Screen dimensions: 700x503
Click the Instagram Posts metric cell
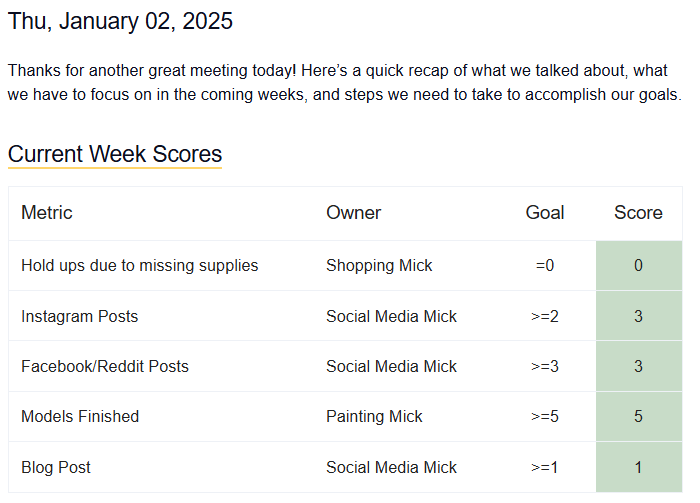tap(80, 316)
